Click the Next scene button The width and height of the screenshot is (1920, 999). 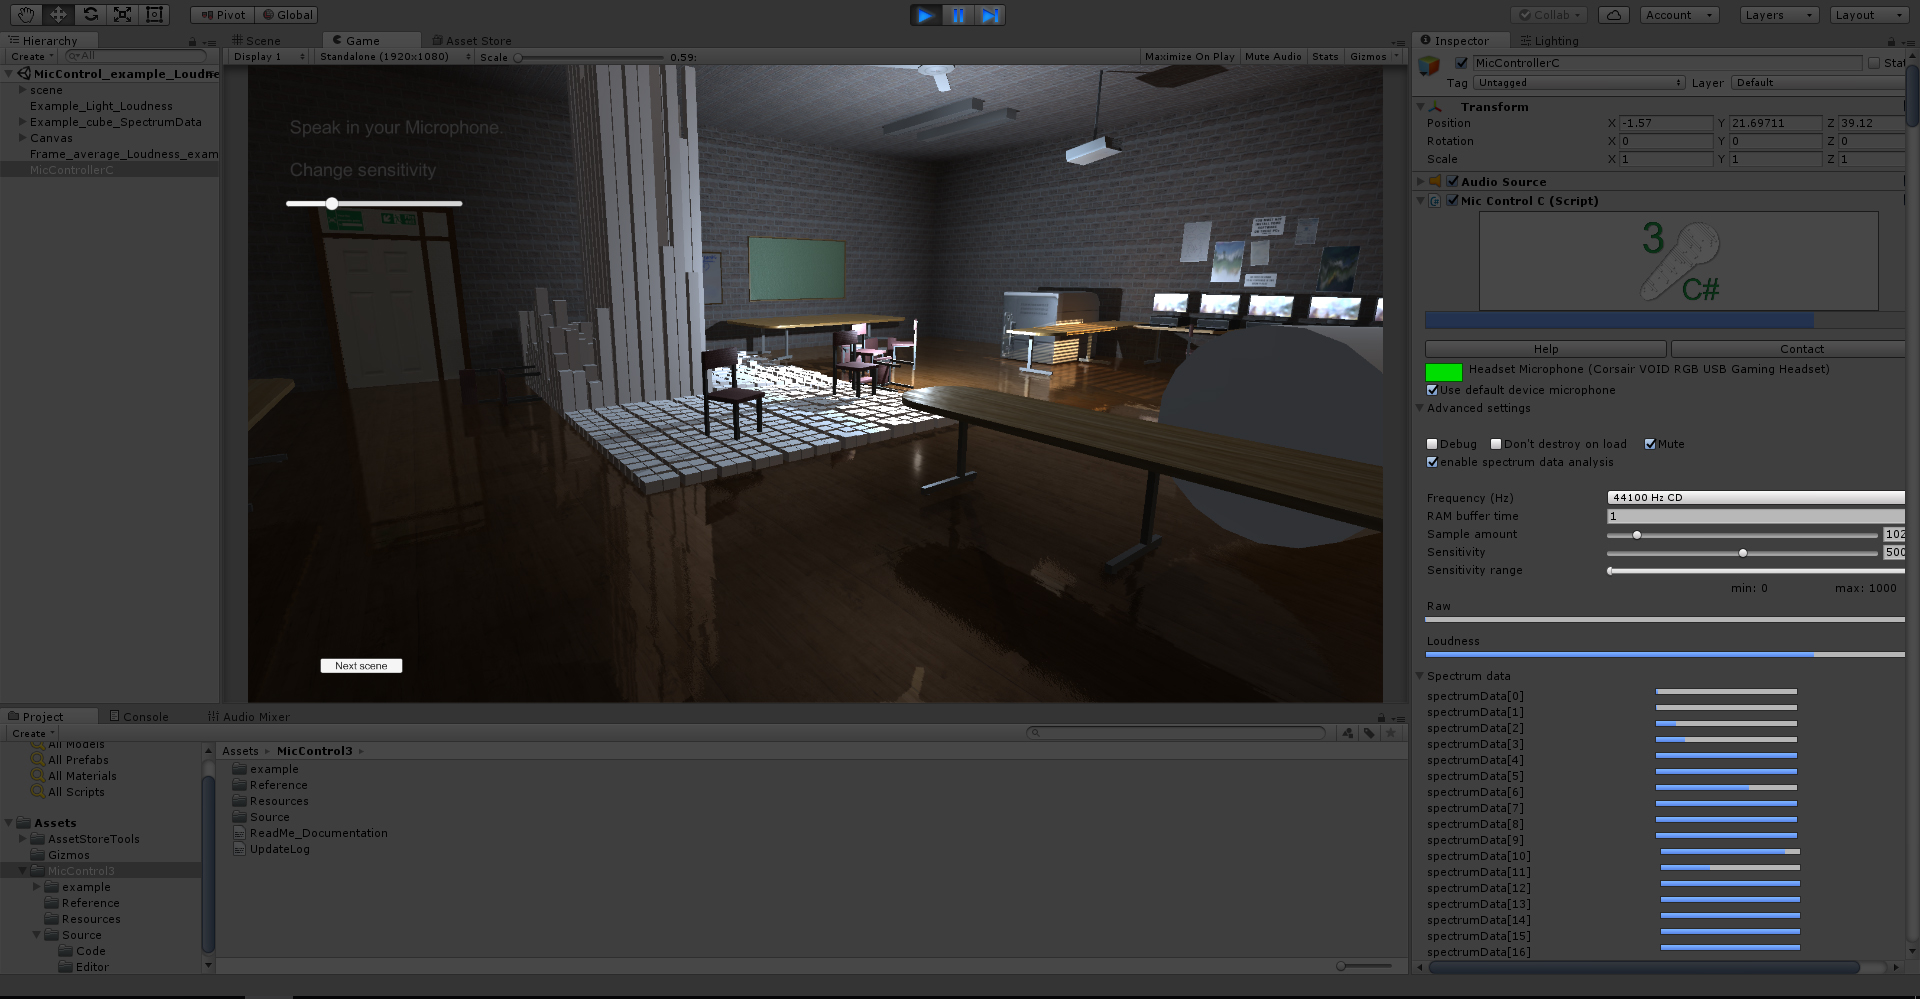coord(361,666)
